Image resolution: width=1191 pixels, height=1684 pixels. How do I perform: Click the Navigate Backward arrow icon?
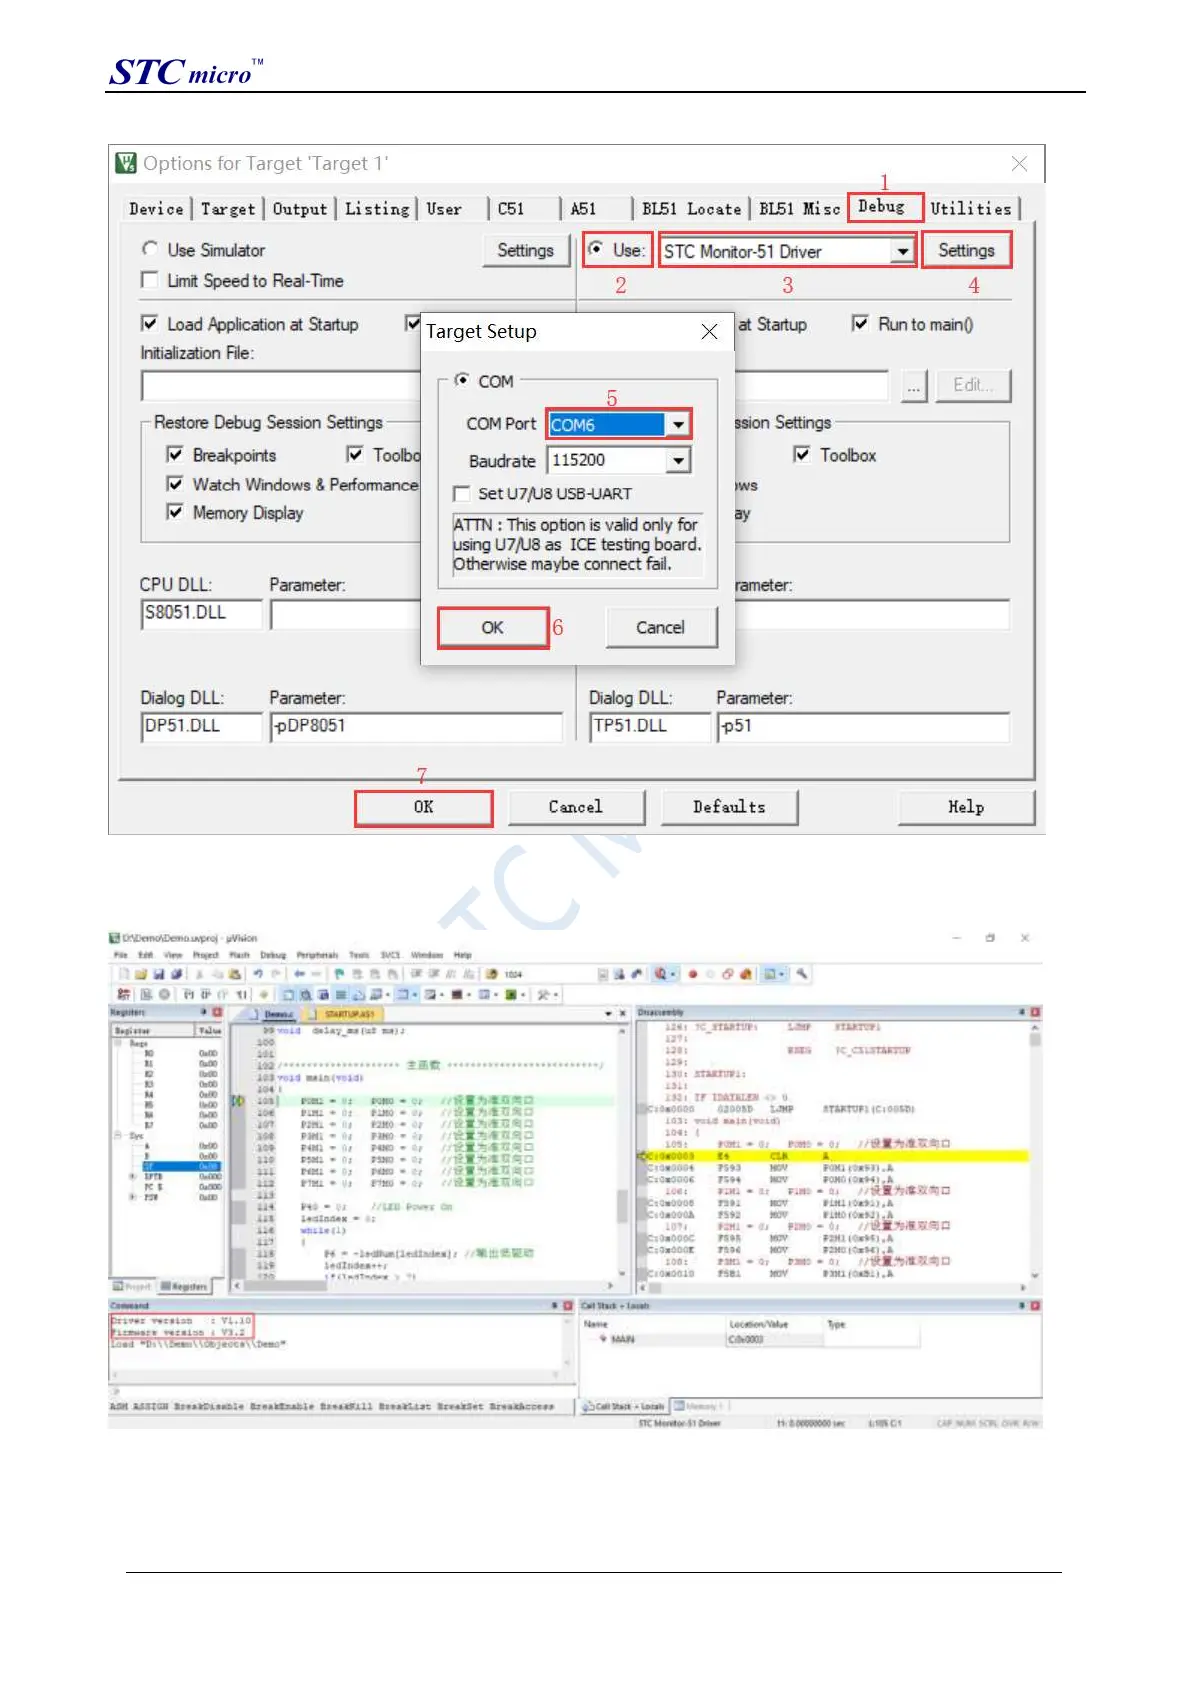(x=299, y=974)
